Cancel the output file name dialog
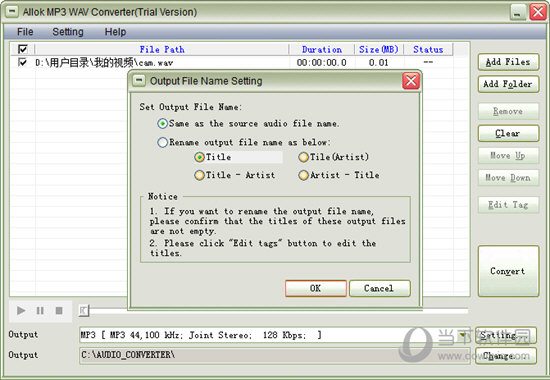Image resolution: width=550 pixels, height=380 pixels. tap(380, 288)
